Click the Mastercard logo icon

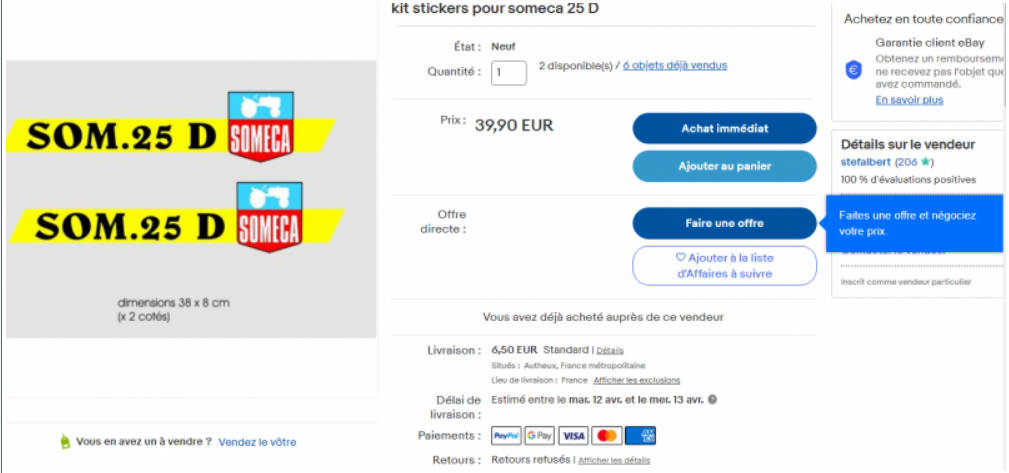606,436
